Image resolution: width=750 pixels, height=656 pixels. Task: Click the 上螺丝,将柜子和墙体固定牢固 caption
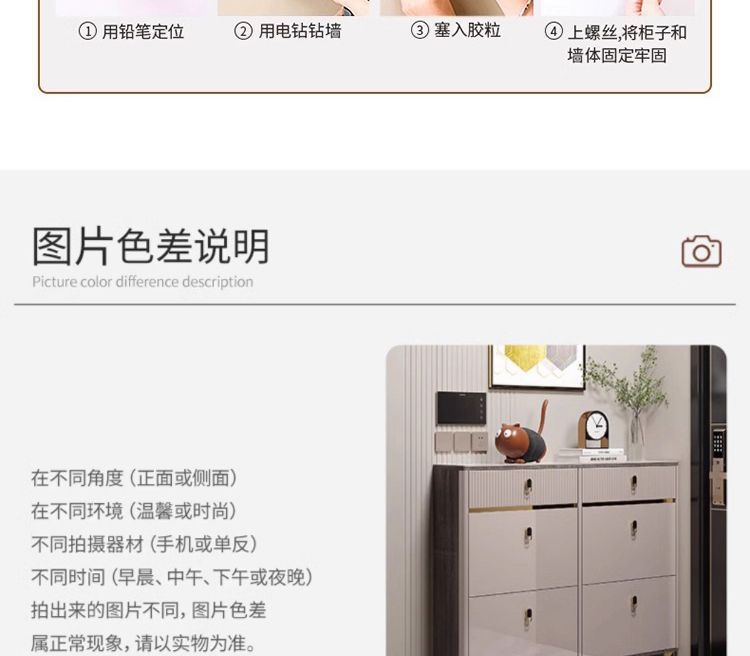[x=627, y=44]
